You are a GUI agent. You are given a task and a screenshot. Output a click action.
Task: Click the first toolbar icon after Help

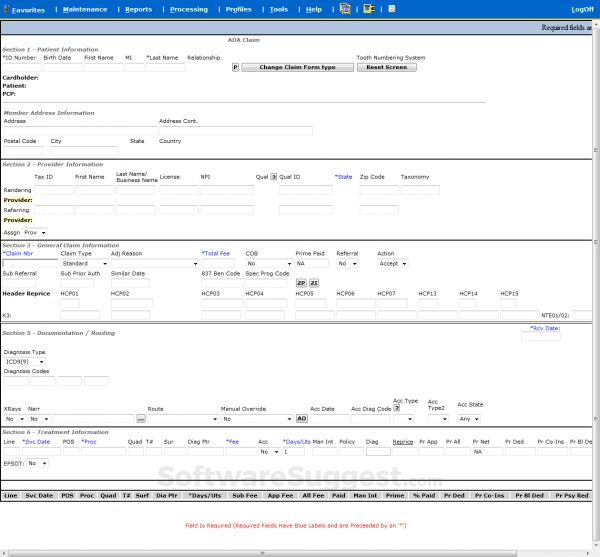(x=345, y=8)
